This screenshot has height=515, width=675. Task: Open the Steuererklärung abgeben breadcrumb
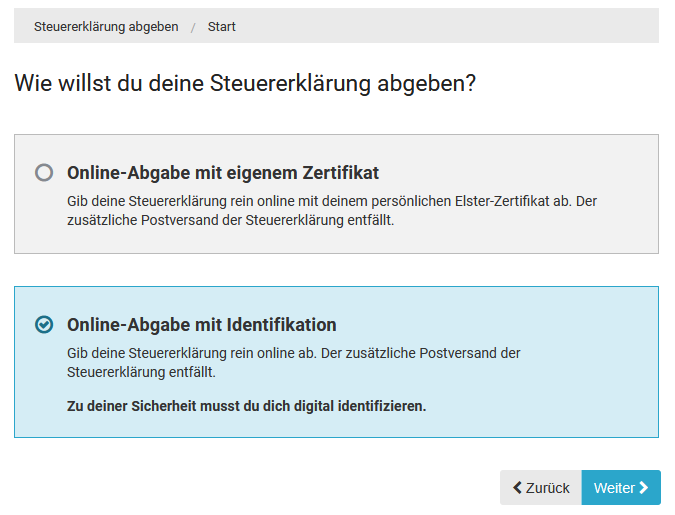106,27
